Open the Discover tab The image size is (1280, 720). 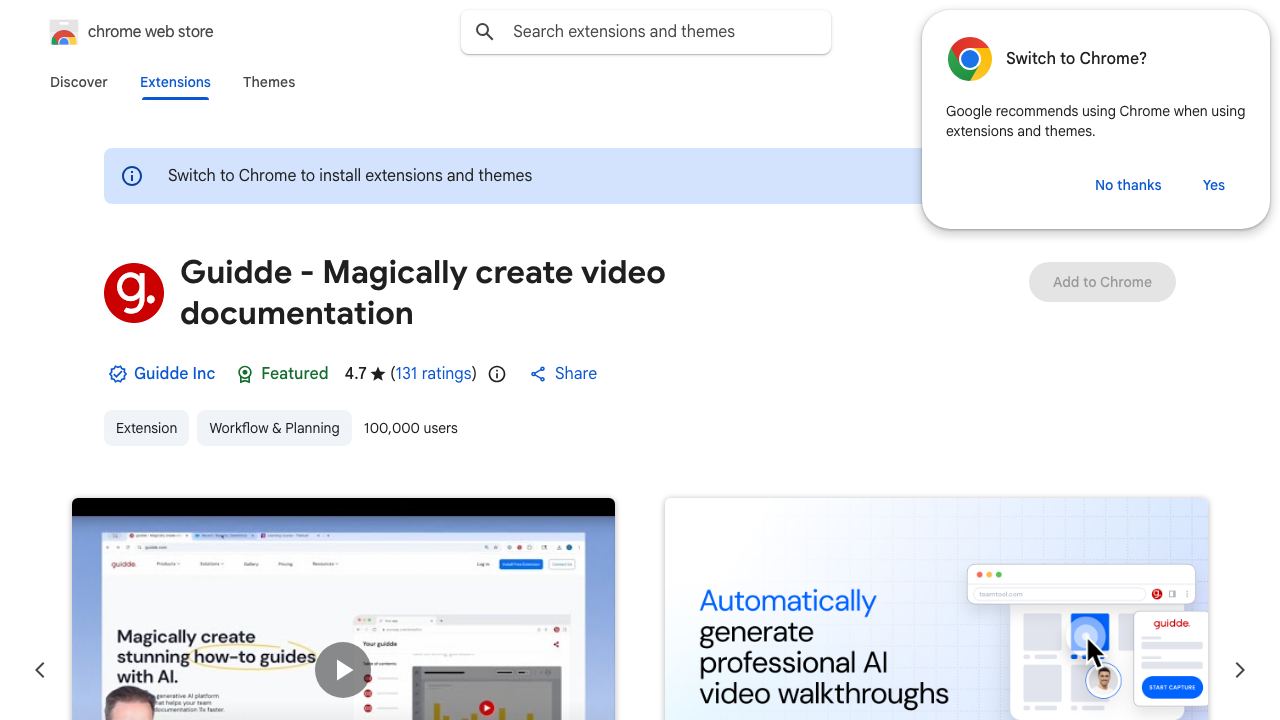coord(79,82)
